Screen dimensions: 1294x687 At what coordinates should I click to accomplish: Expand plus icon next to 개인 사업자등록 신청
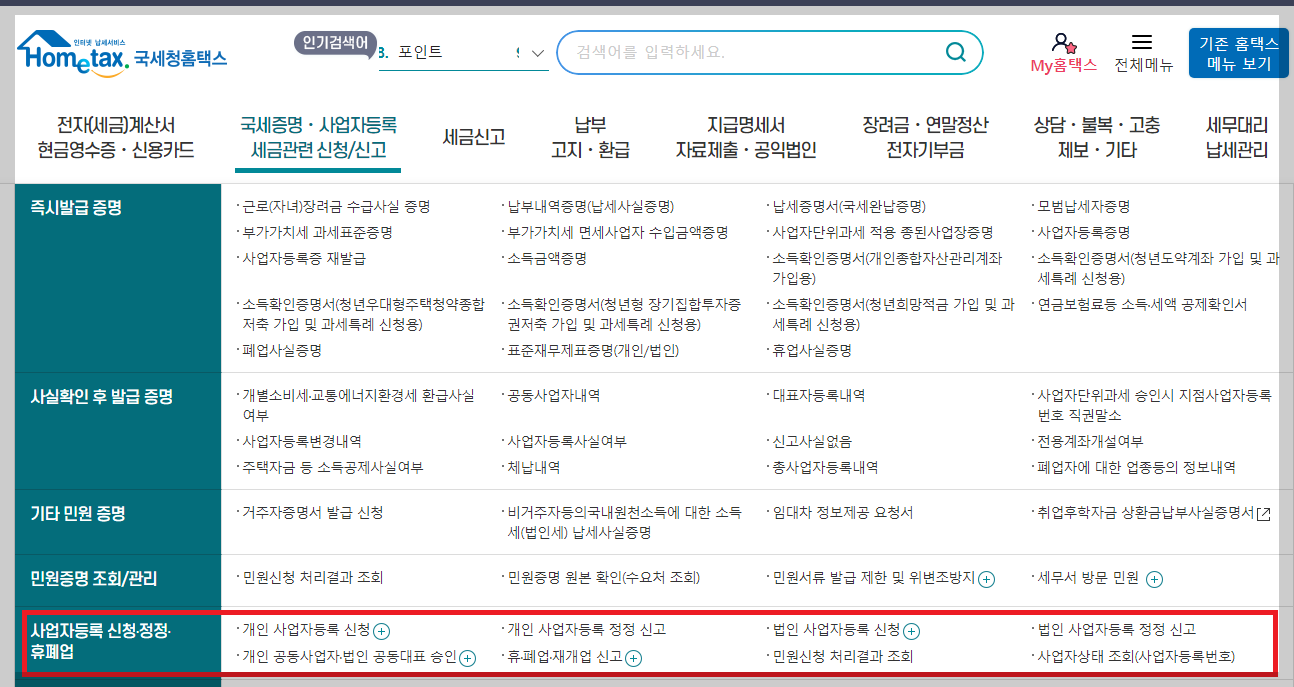point(381,631)
